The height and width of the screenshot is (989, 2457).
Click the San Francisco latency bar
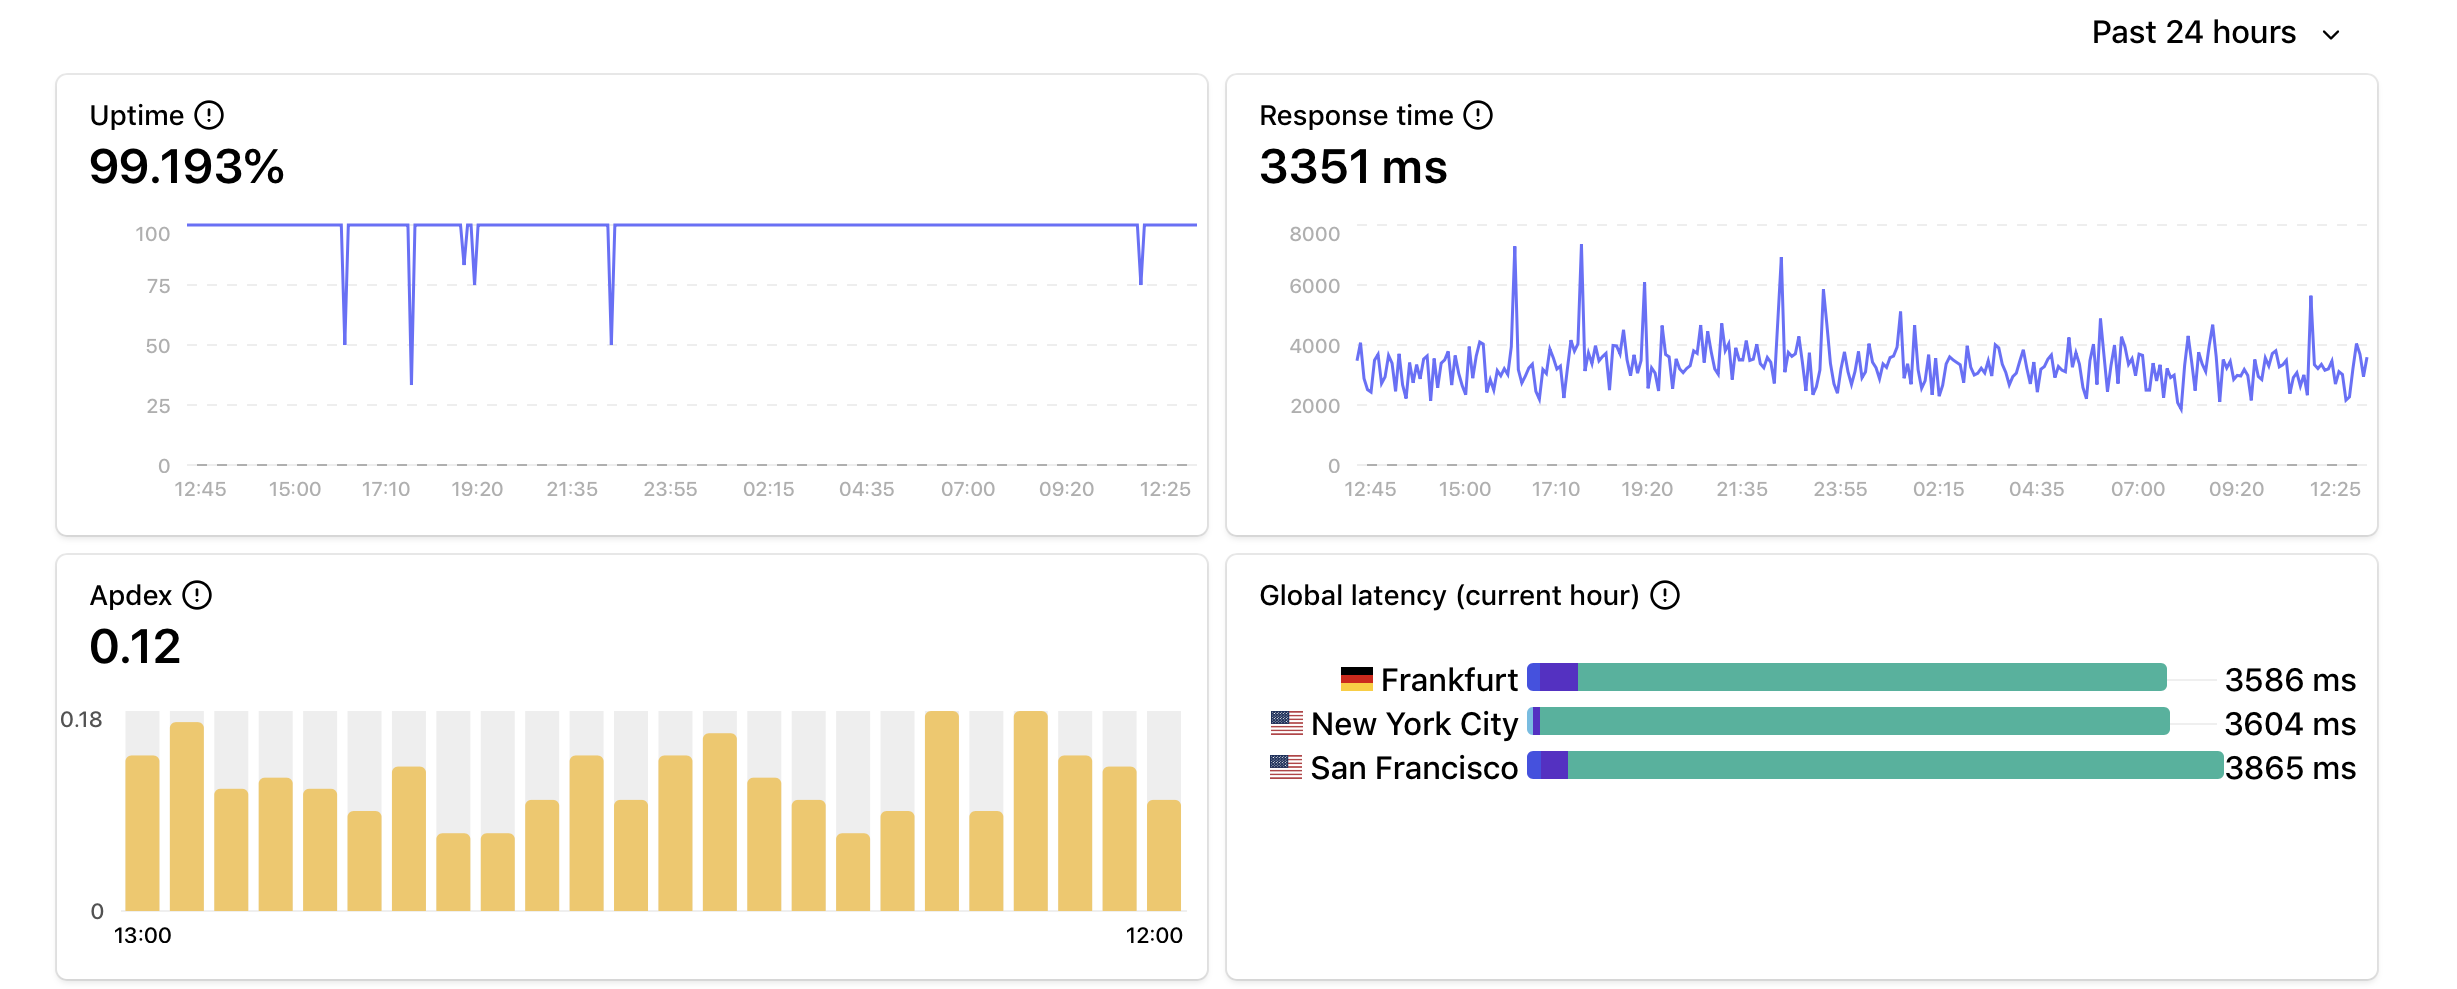click(1875, 766)
